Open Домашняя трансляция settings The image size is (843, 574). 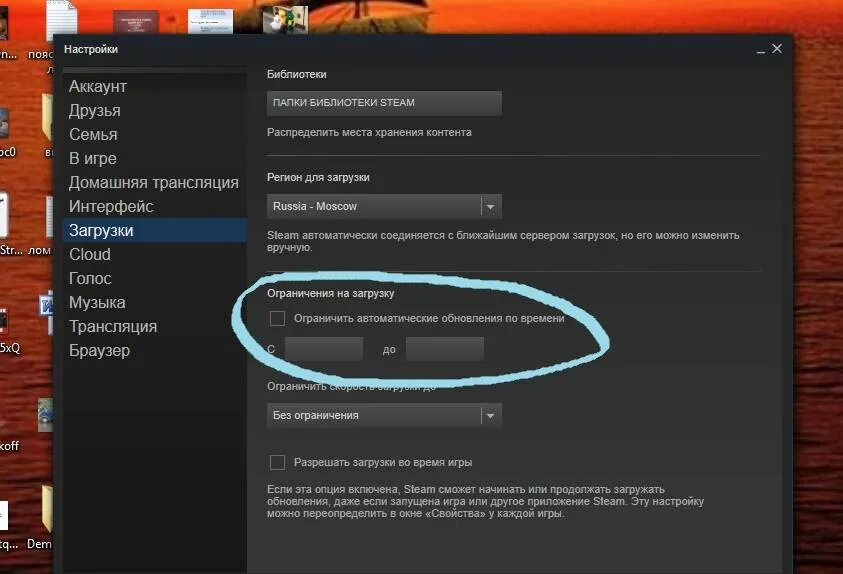[154, 183]
